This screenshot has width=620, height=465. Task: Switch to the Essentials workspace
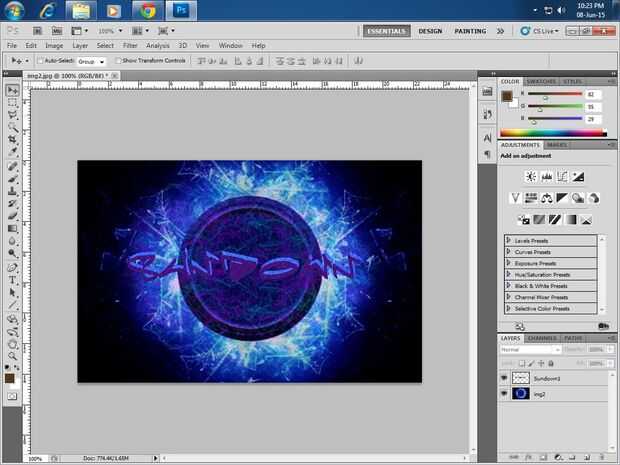pos(387,31)
